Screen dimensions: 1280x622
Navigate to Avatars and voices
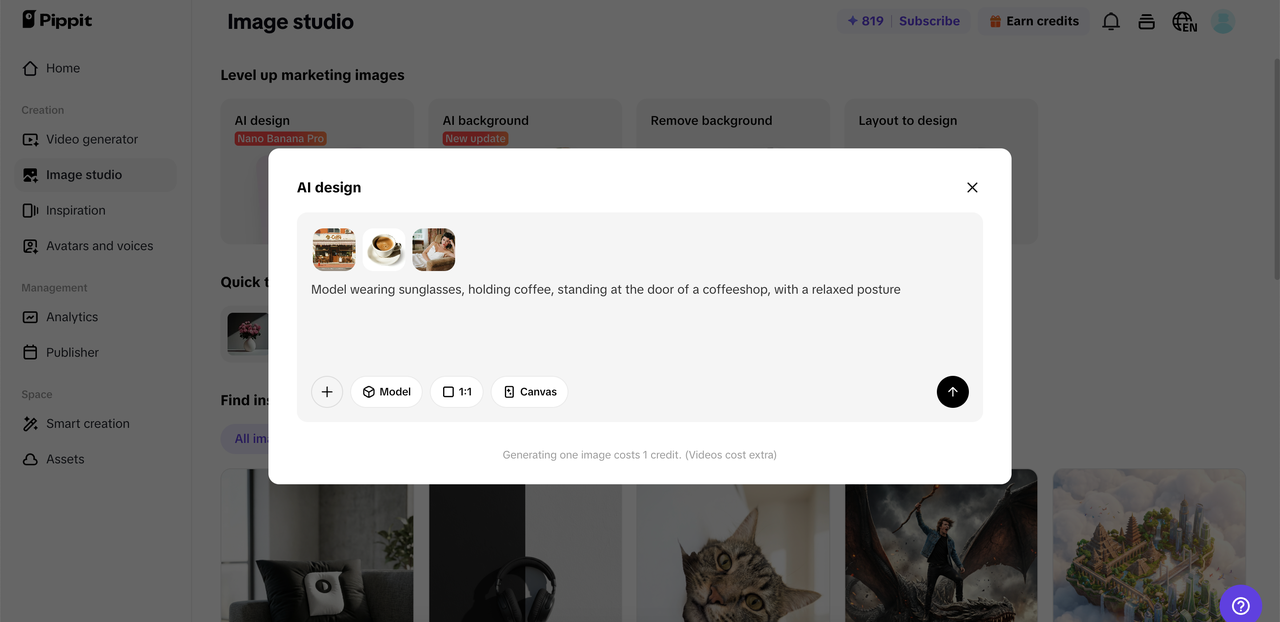[99, 246]
